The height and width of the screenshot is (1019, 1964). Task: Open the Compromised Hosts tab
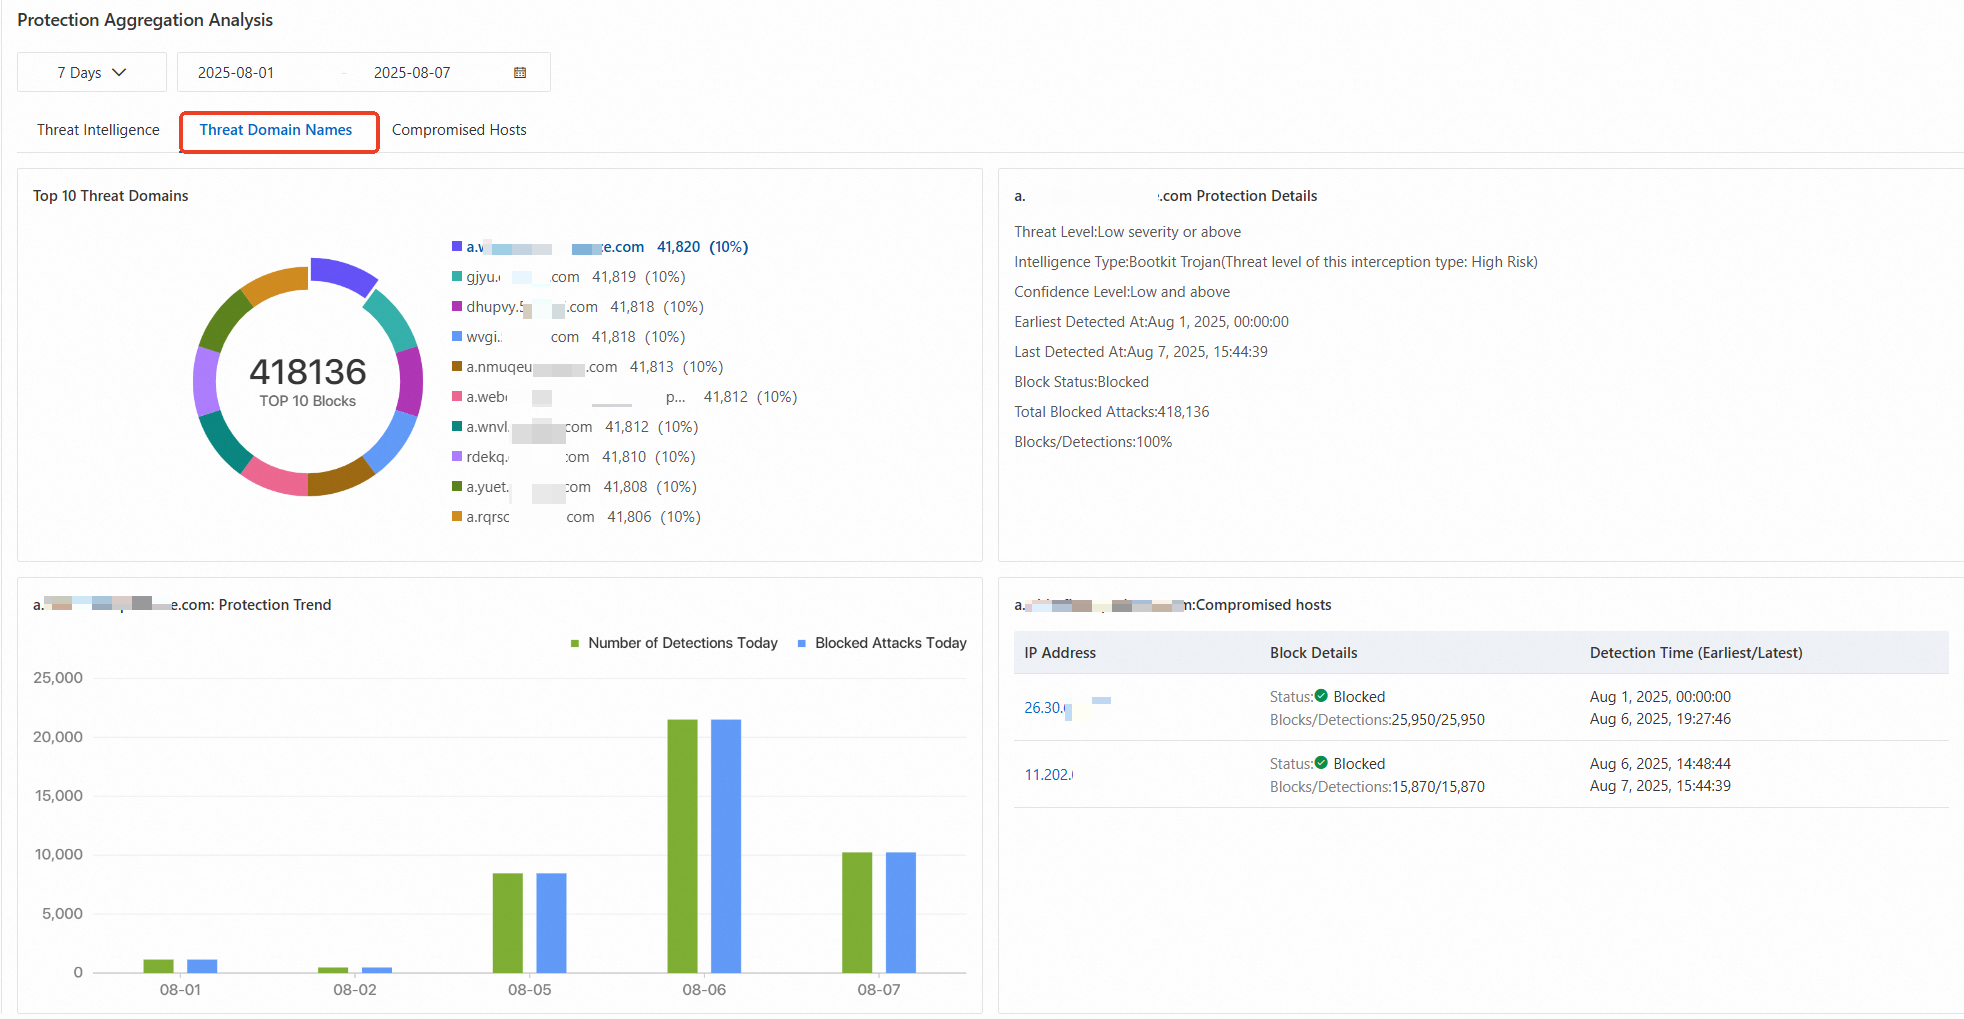pyautogui.click(x=459, y=130)
